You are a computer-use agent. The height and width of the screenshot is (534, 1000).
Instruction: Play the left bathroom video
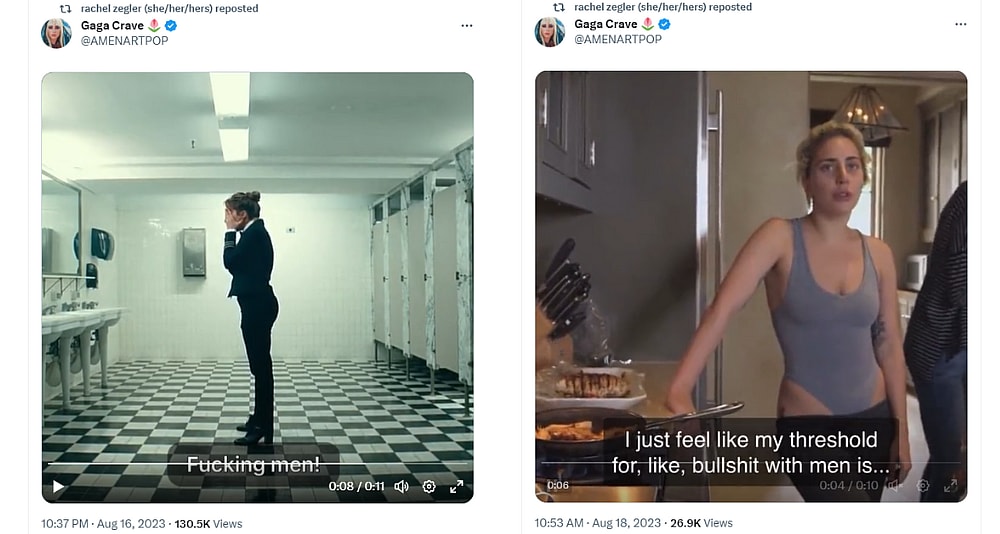[x=58, y=487]
